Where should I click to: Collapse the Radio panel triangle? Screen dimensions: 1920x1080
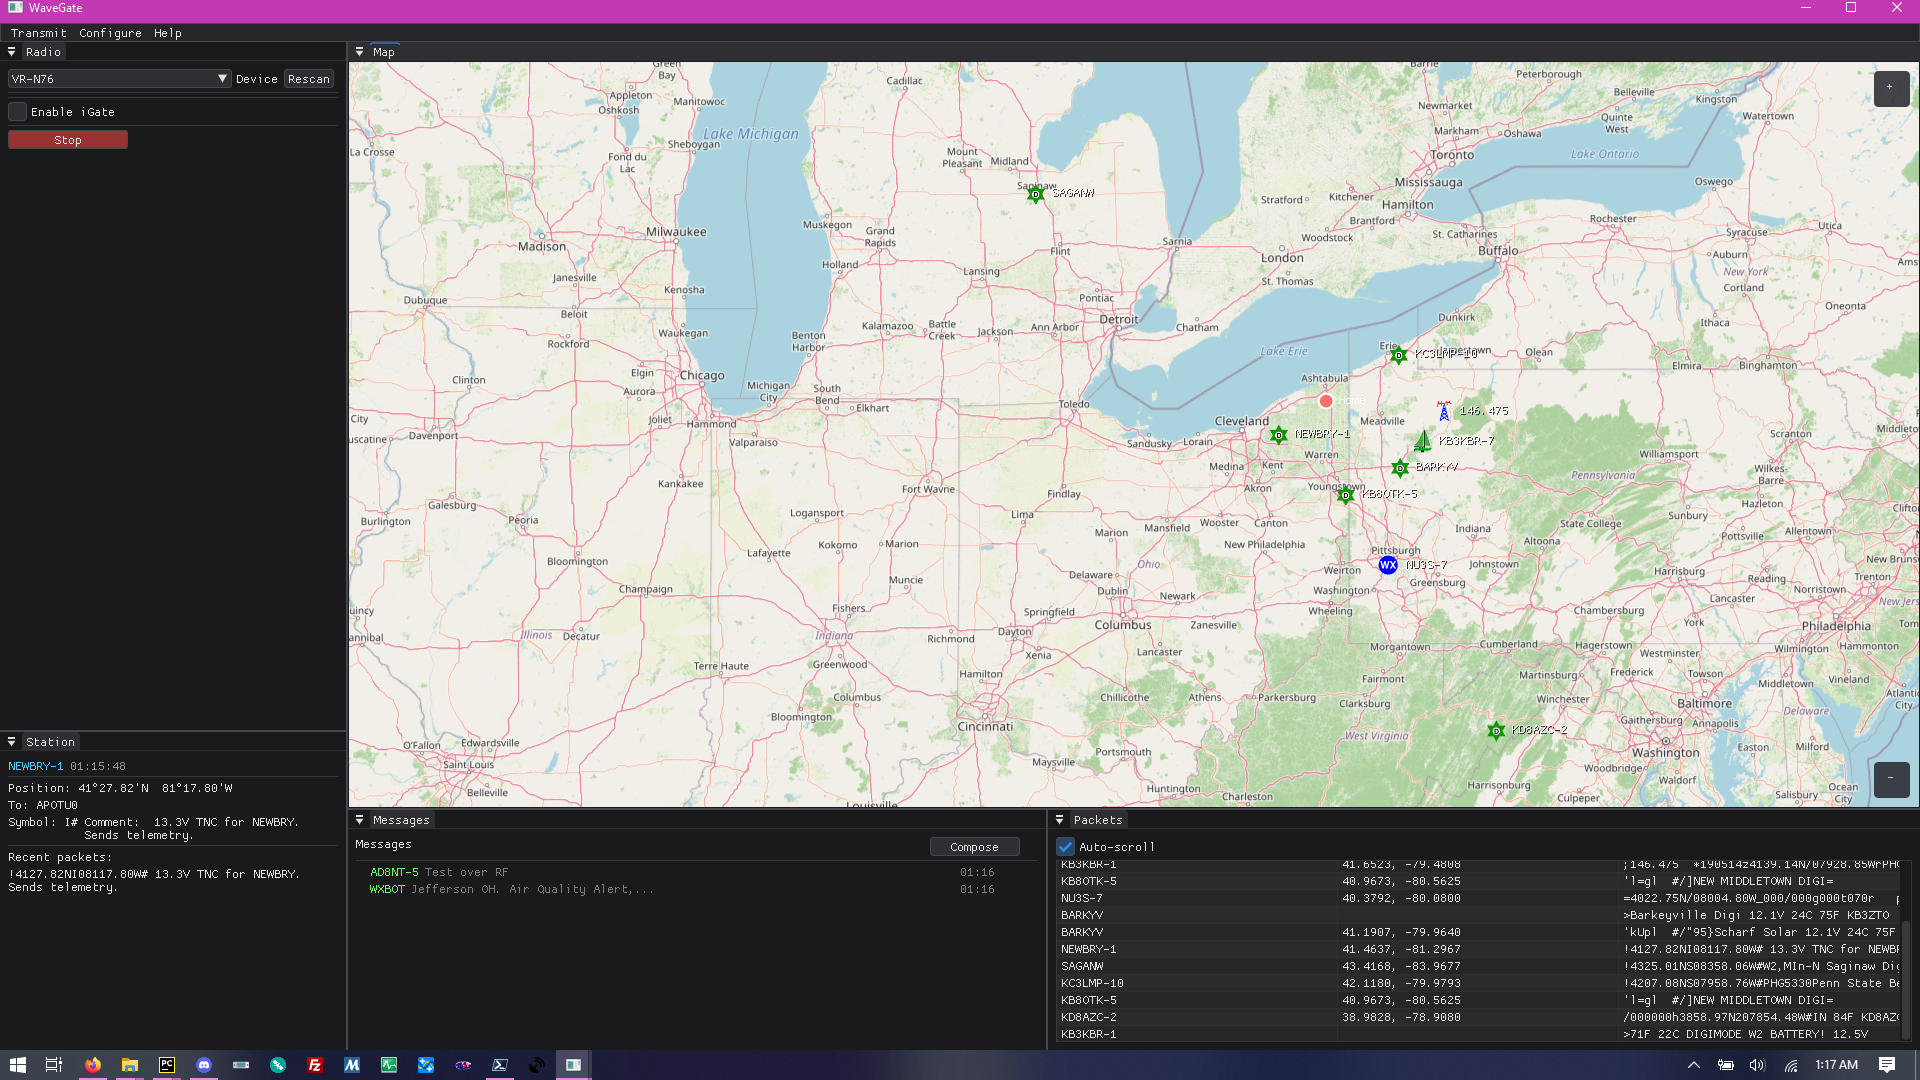[11, 52]
